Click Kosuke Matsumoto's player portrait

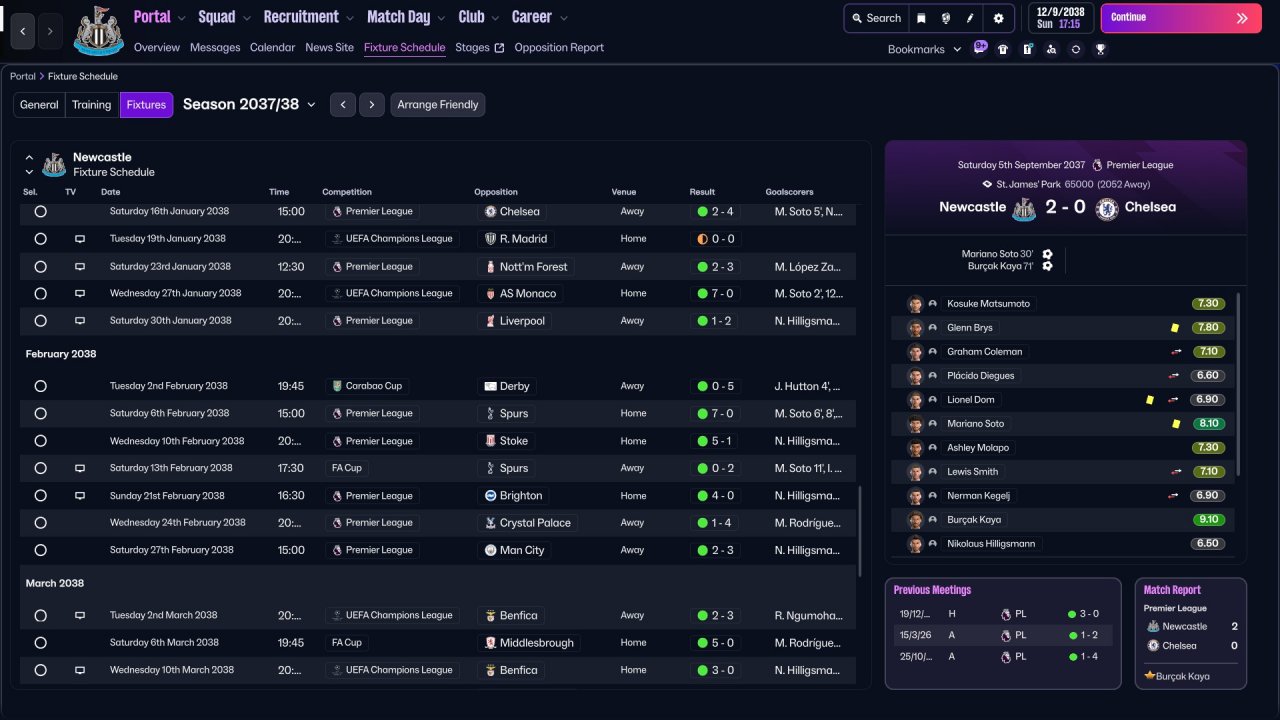(914, 304)
